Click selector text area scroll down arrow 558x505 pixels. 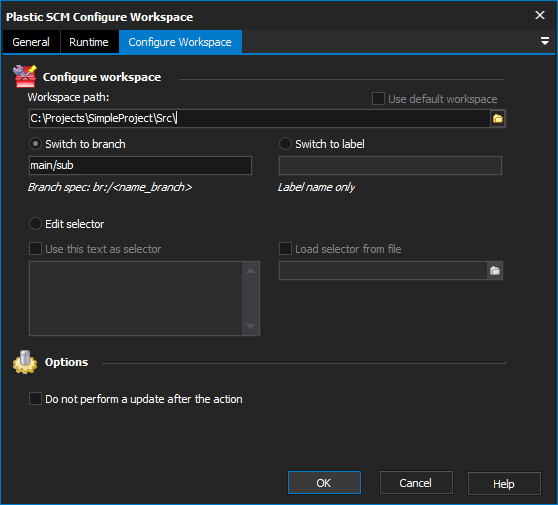pyautogui.click(x=251, y=326)
